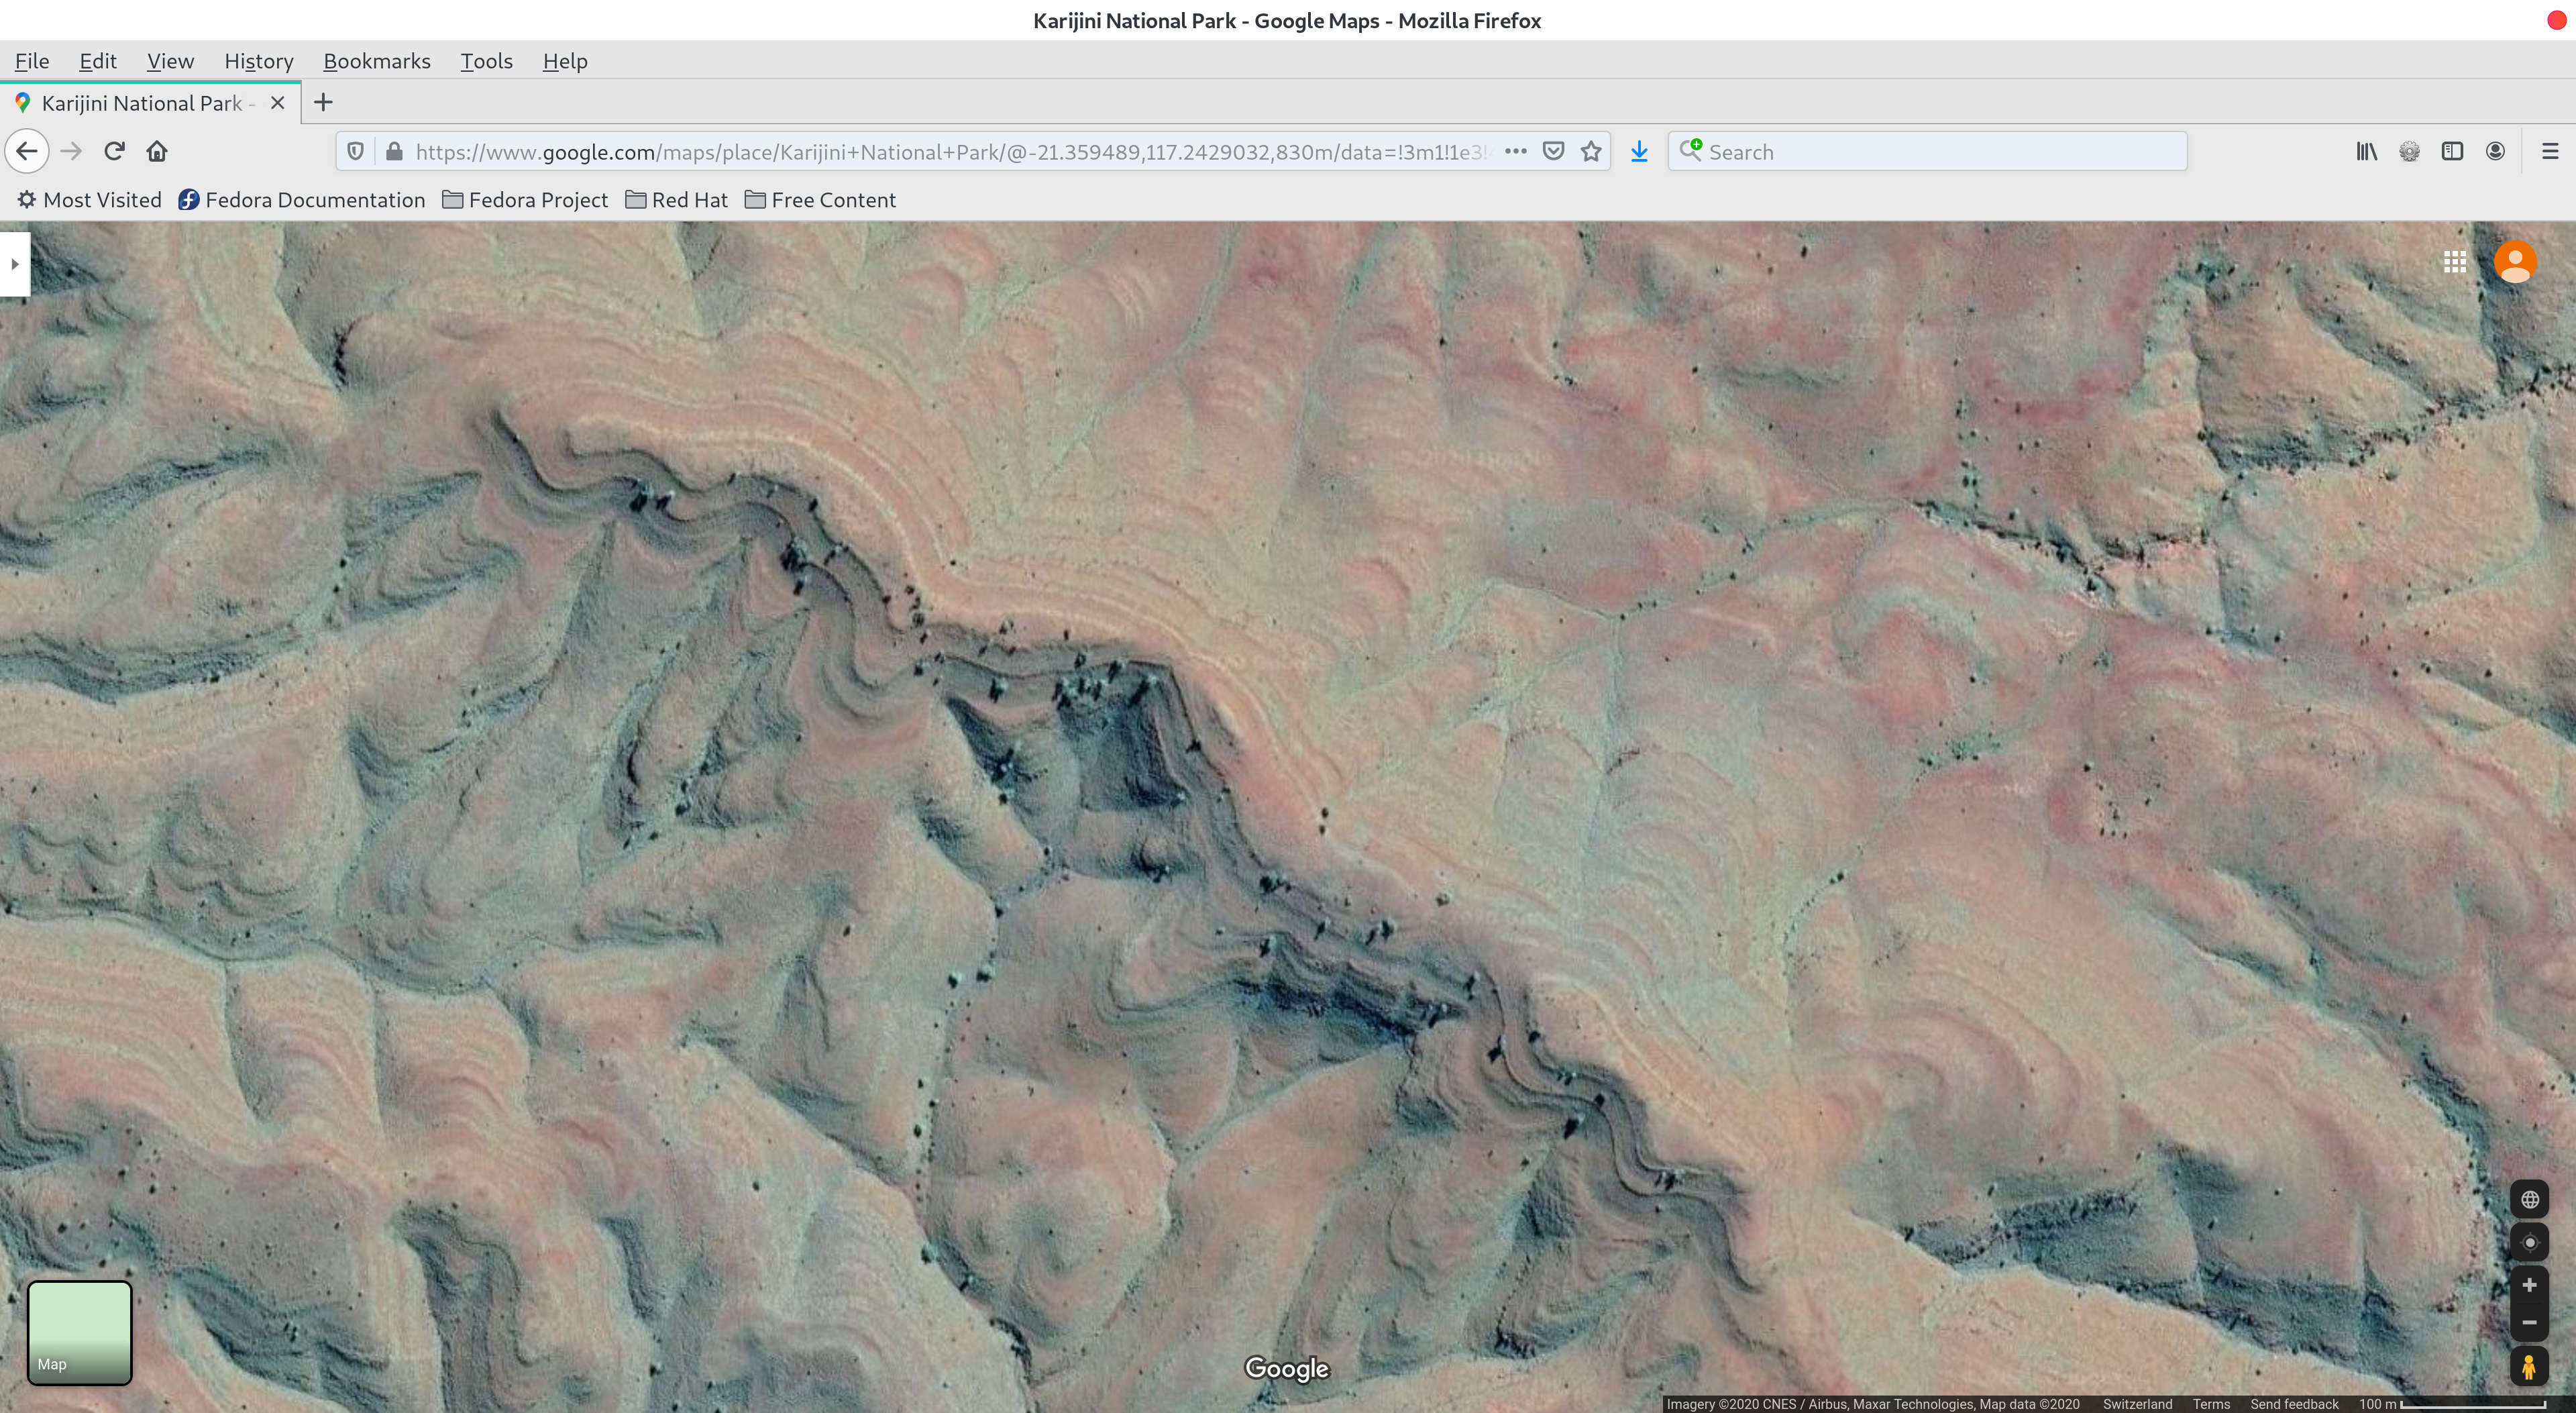Open the Terms link
Screen dimensions: 2576x1413
tap(2211, 1404)
